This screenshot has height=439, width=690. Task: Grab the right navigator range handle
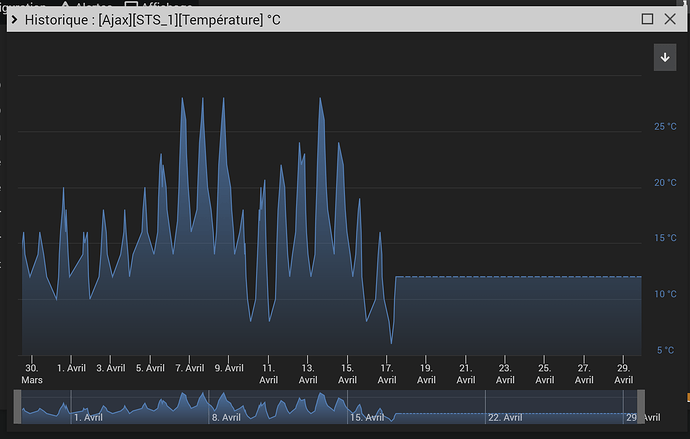tap(641, 406)
